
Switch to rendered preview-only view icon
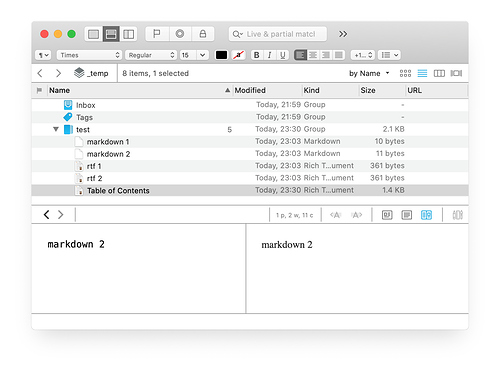[407, 215]
